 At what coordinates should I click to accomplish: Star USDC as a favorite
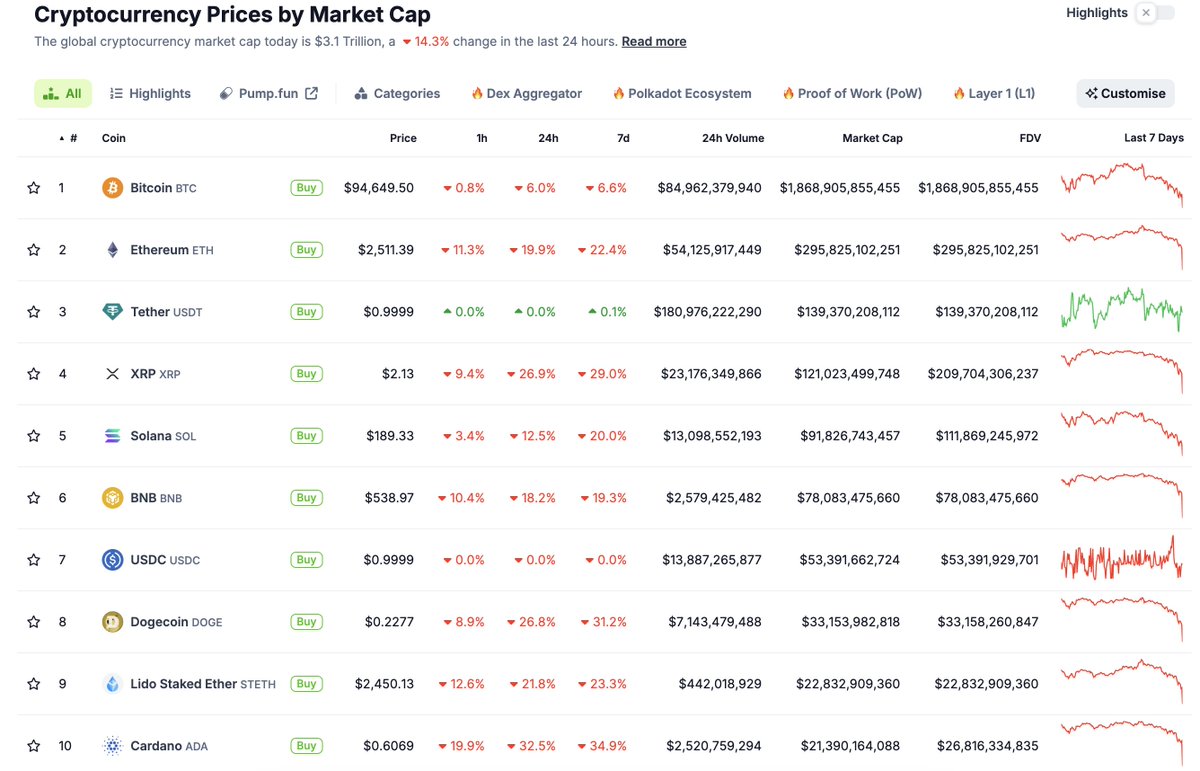coord(34,560)
